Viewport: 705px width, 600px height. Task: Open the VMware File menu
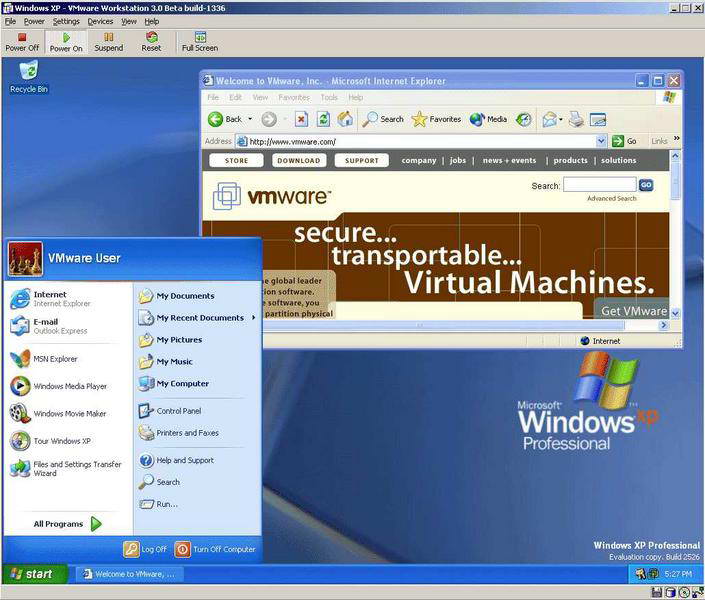[x=10, y=21]
